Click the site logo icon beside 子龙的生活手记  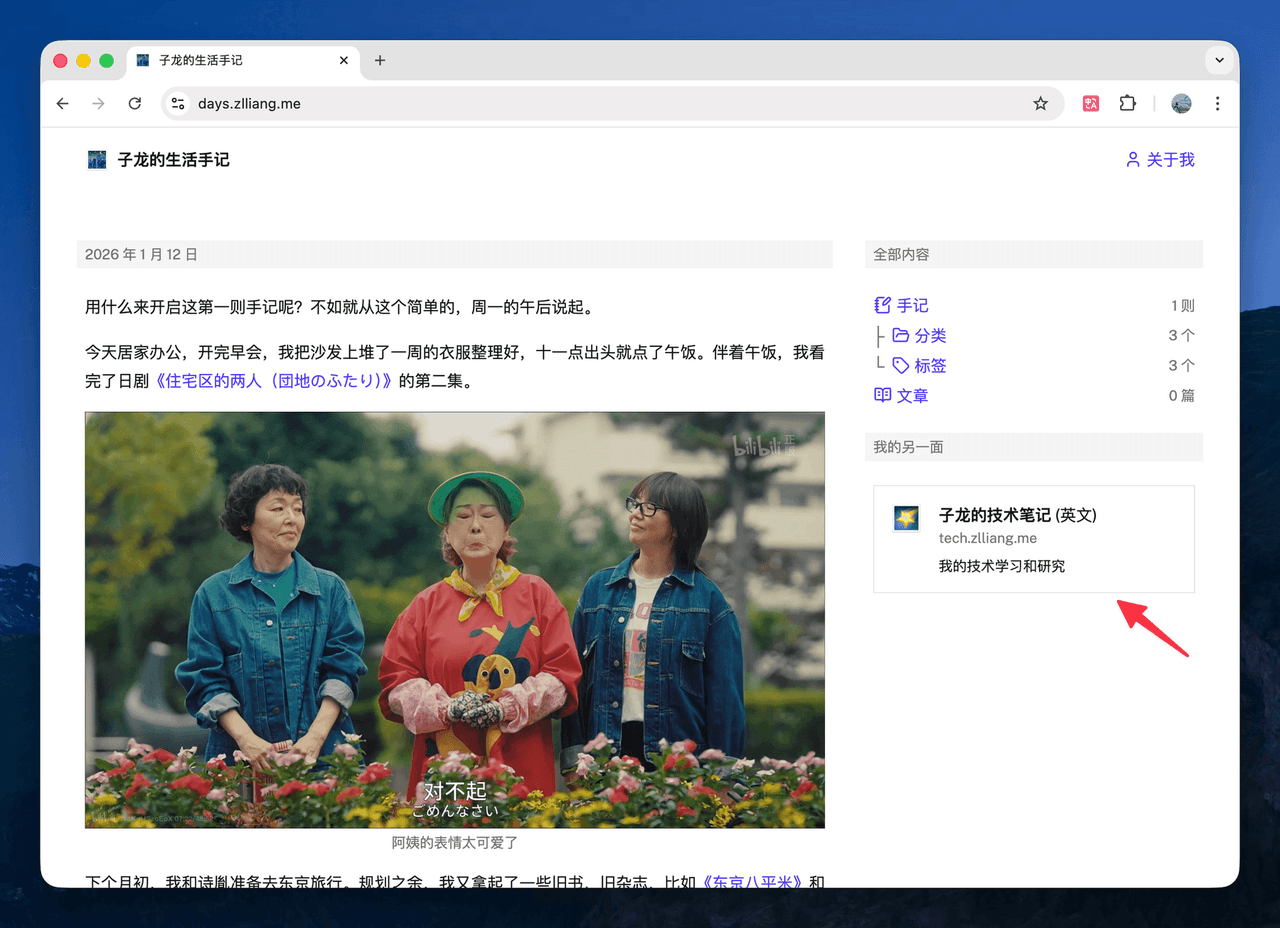point(97,160)
